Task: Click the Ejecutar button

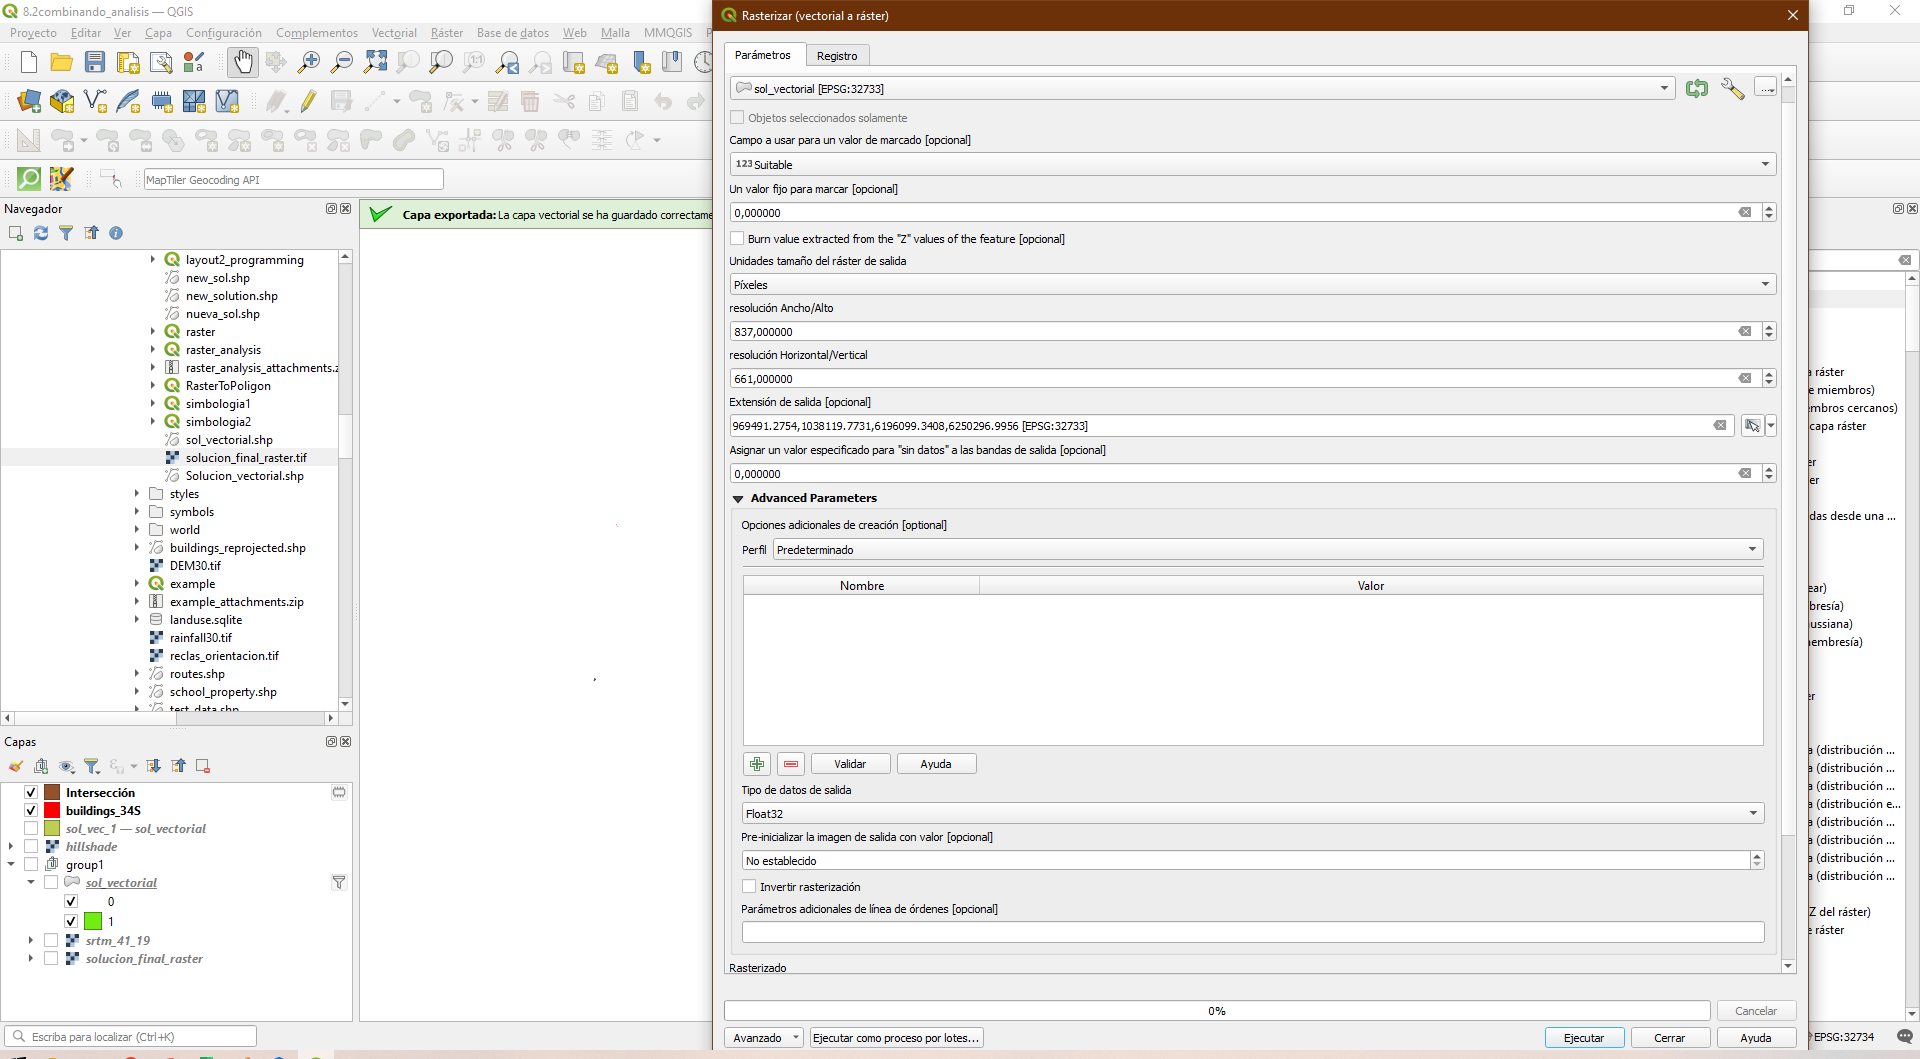Action: (x=1584, y=1038)
